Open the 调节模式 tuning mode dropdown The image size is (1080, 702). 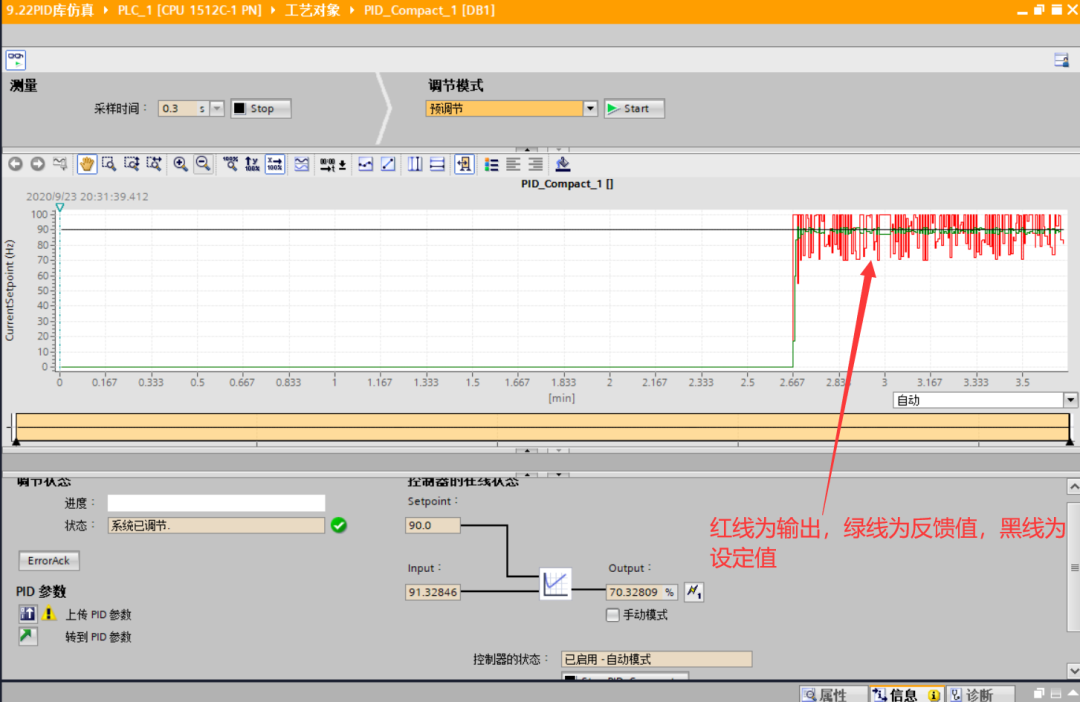click(x=590, y=108)
